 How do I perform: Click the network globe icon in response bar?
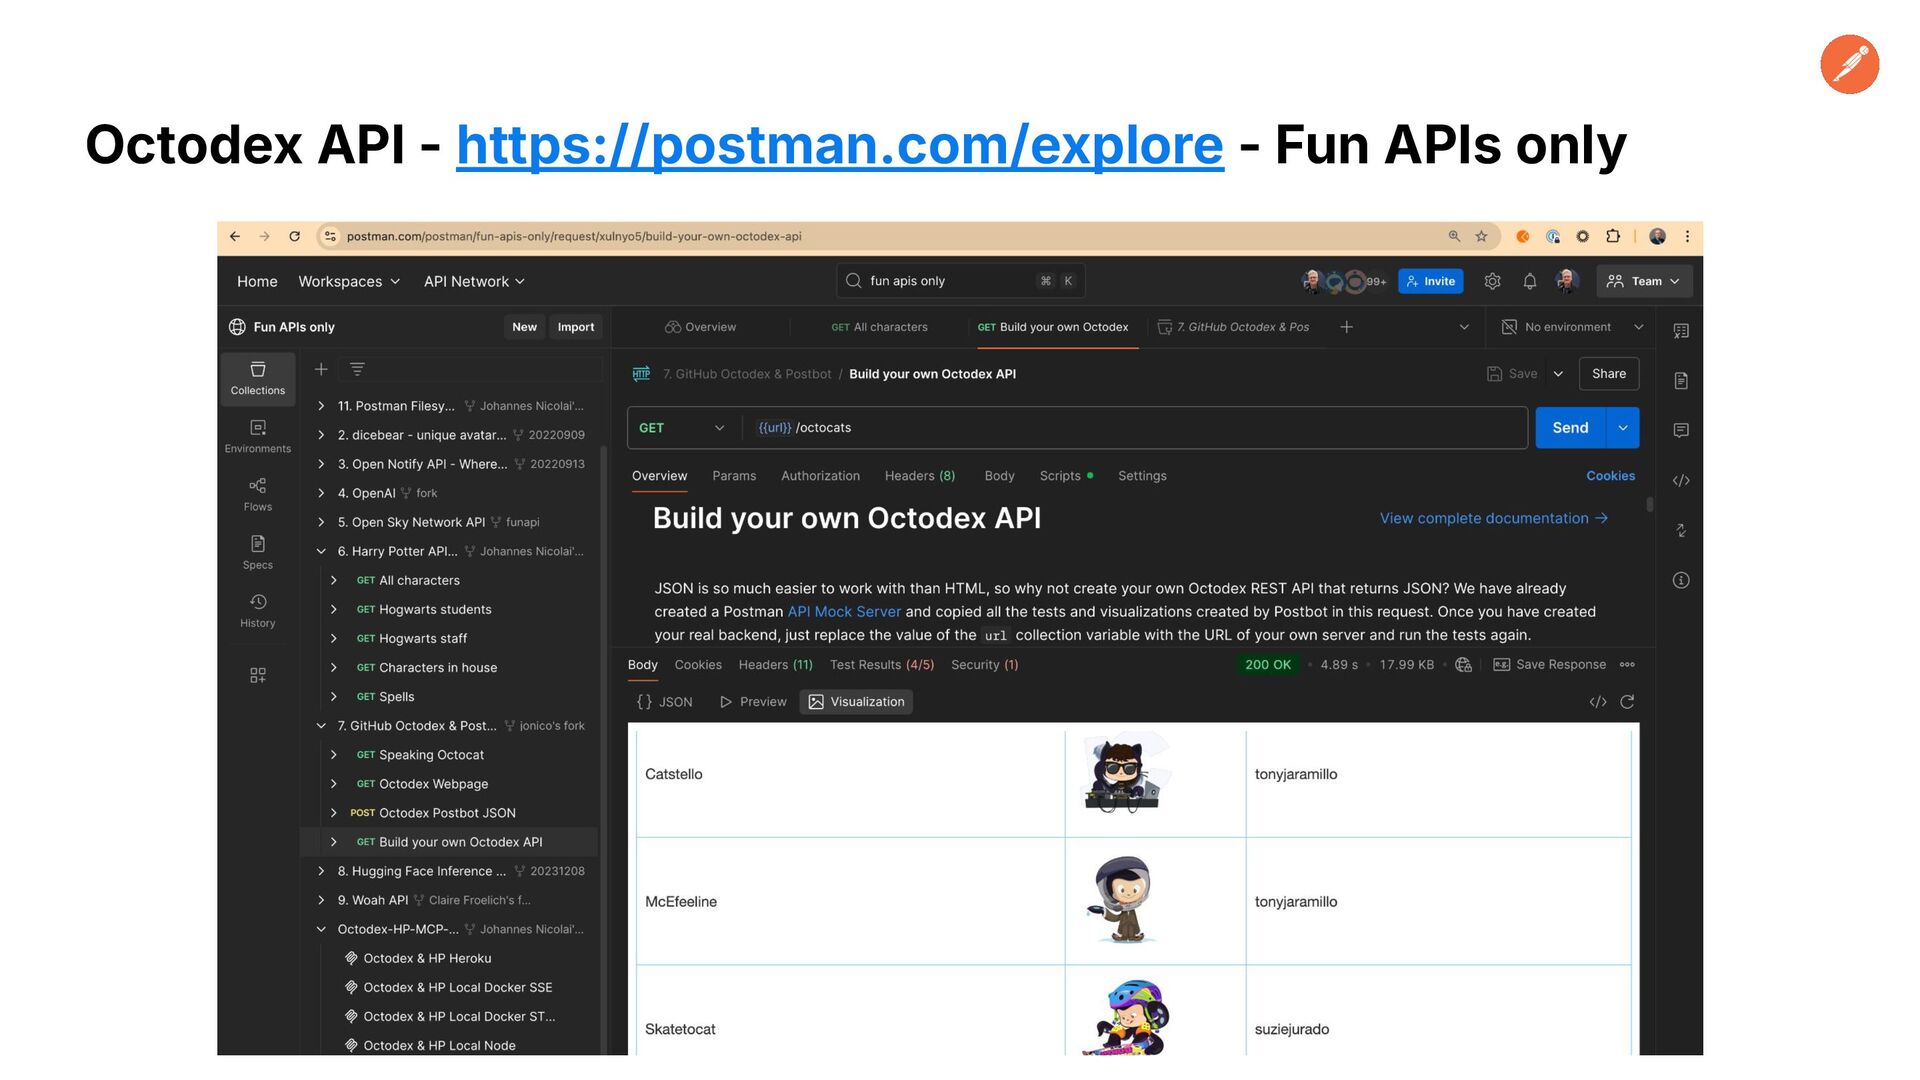point(1464,665)
